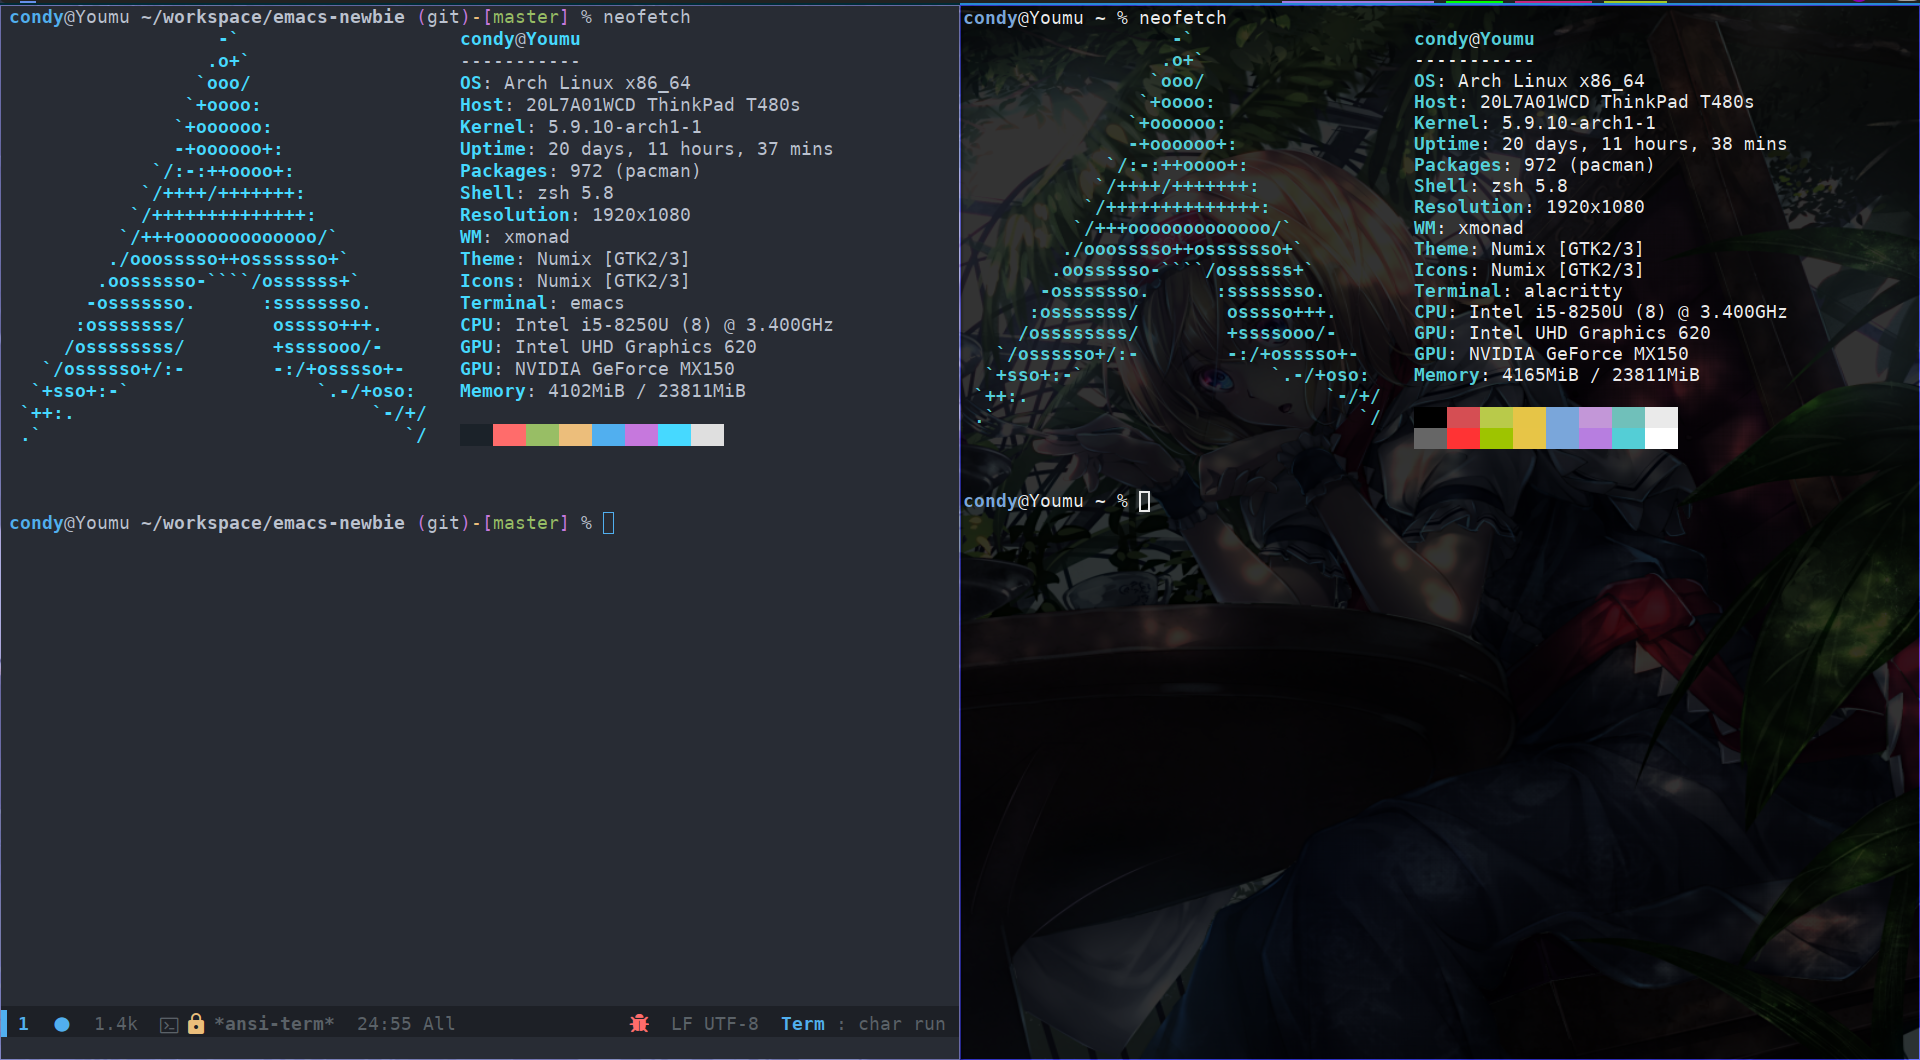Click the lime green swatch in the alacritty palette
This screenshot has width=1920, height=1060.
tap(1496, 439)
